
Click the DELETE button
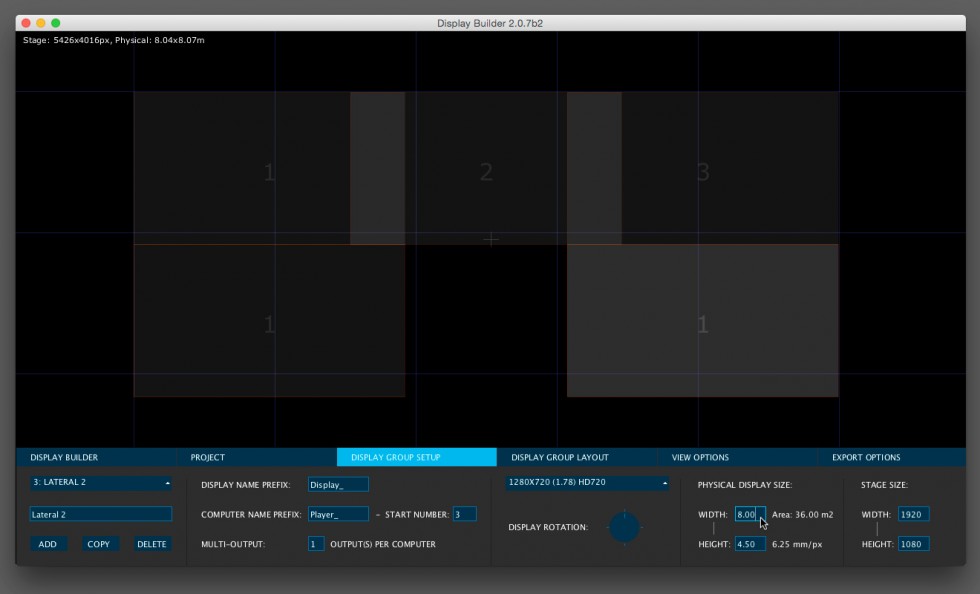[x=152, y=543]
